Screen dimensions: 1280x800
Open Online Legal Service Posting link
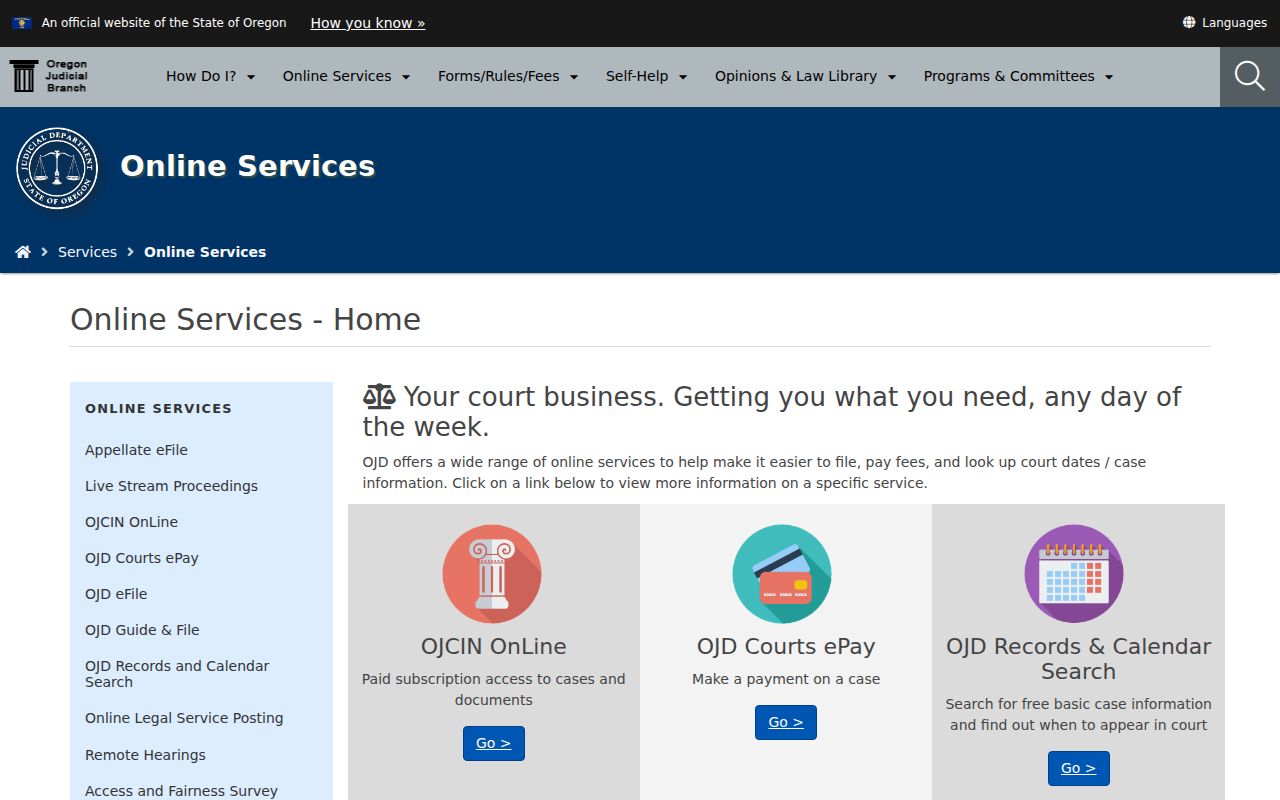tap(184, 718)
